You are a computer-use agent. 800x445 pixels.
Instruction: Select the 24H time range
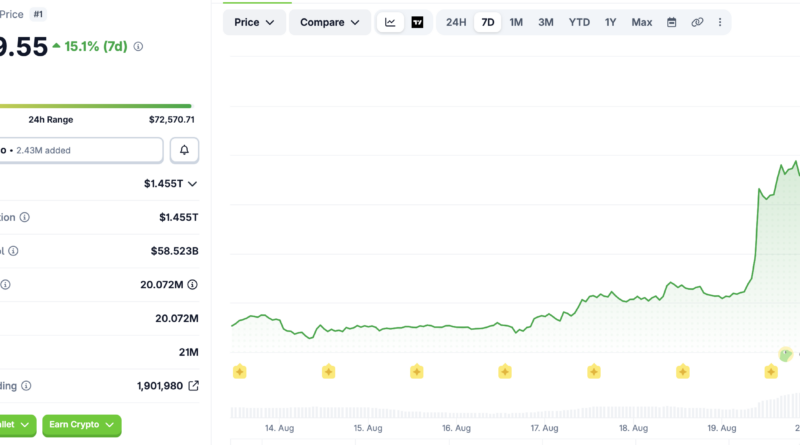pos(456,22)
